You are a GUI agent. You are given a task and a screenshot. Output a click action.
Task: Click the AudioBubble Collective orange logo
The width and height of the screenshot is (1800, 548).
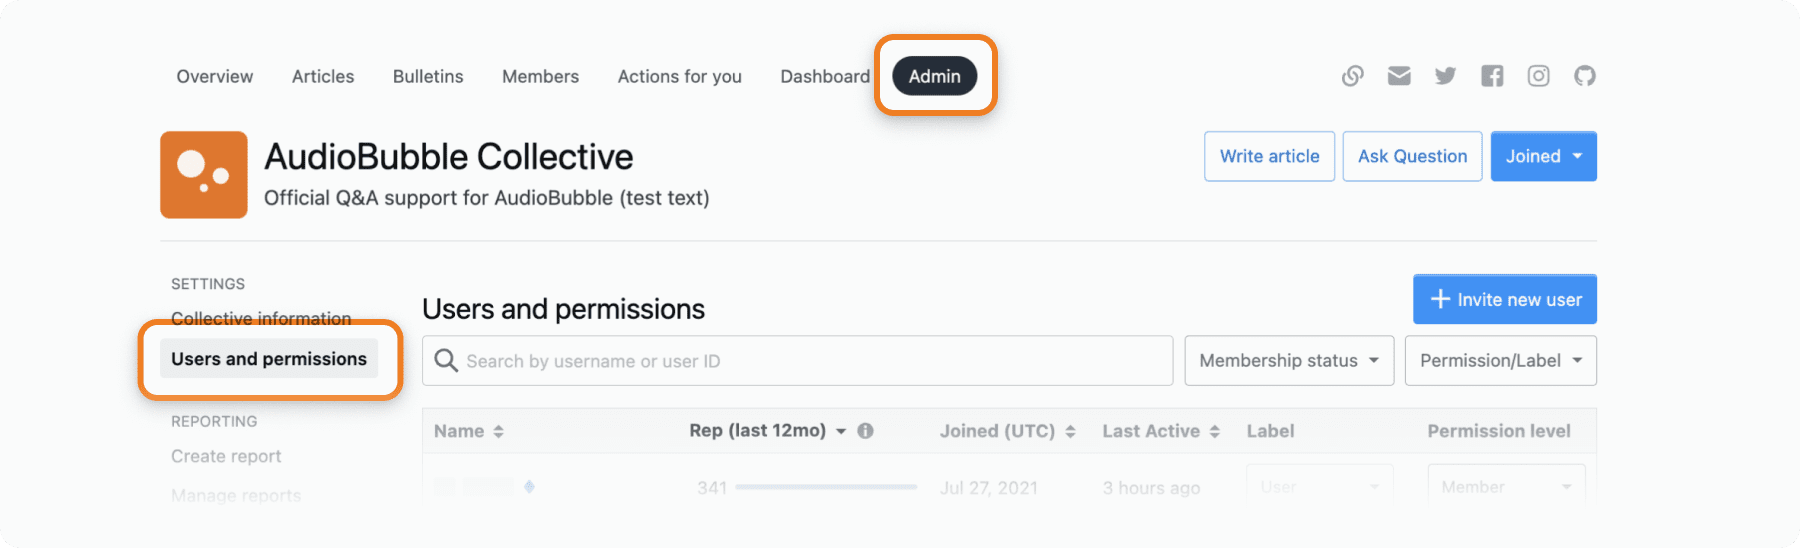pos(204,175)
